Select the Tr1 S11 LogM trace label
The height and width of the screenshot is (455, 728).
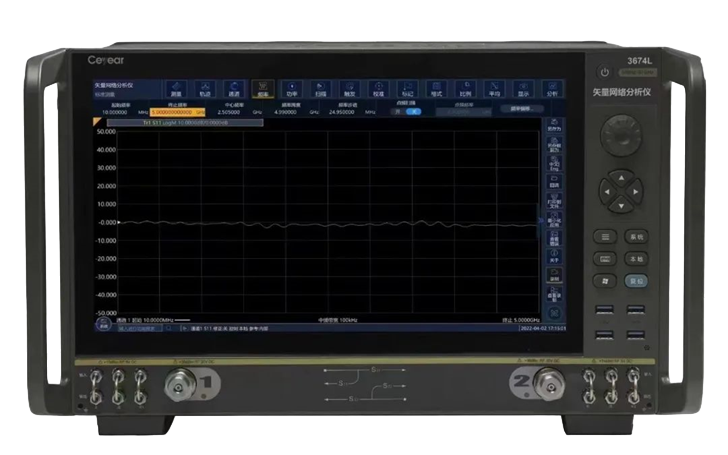(185, 123)
